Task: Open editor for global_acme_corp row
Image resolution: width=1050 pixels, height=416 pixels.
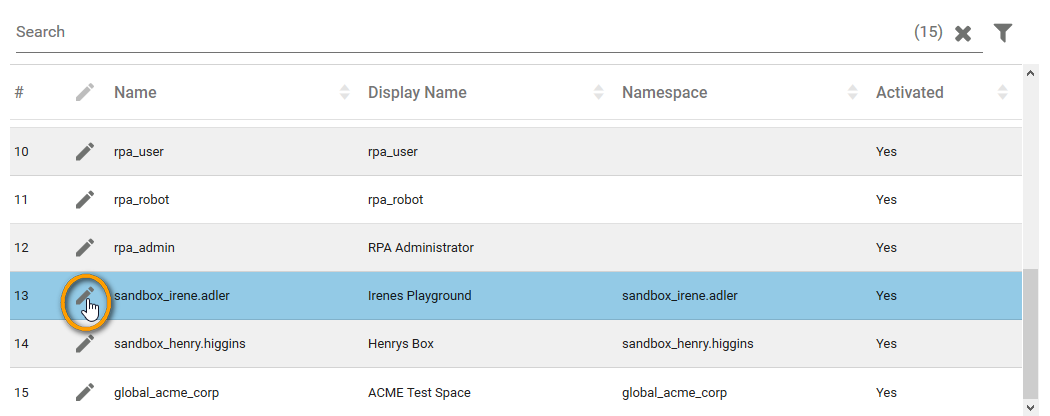Action: (85, 392)
